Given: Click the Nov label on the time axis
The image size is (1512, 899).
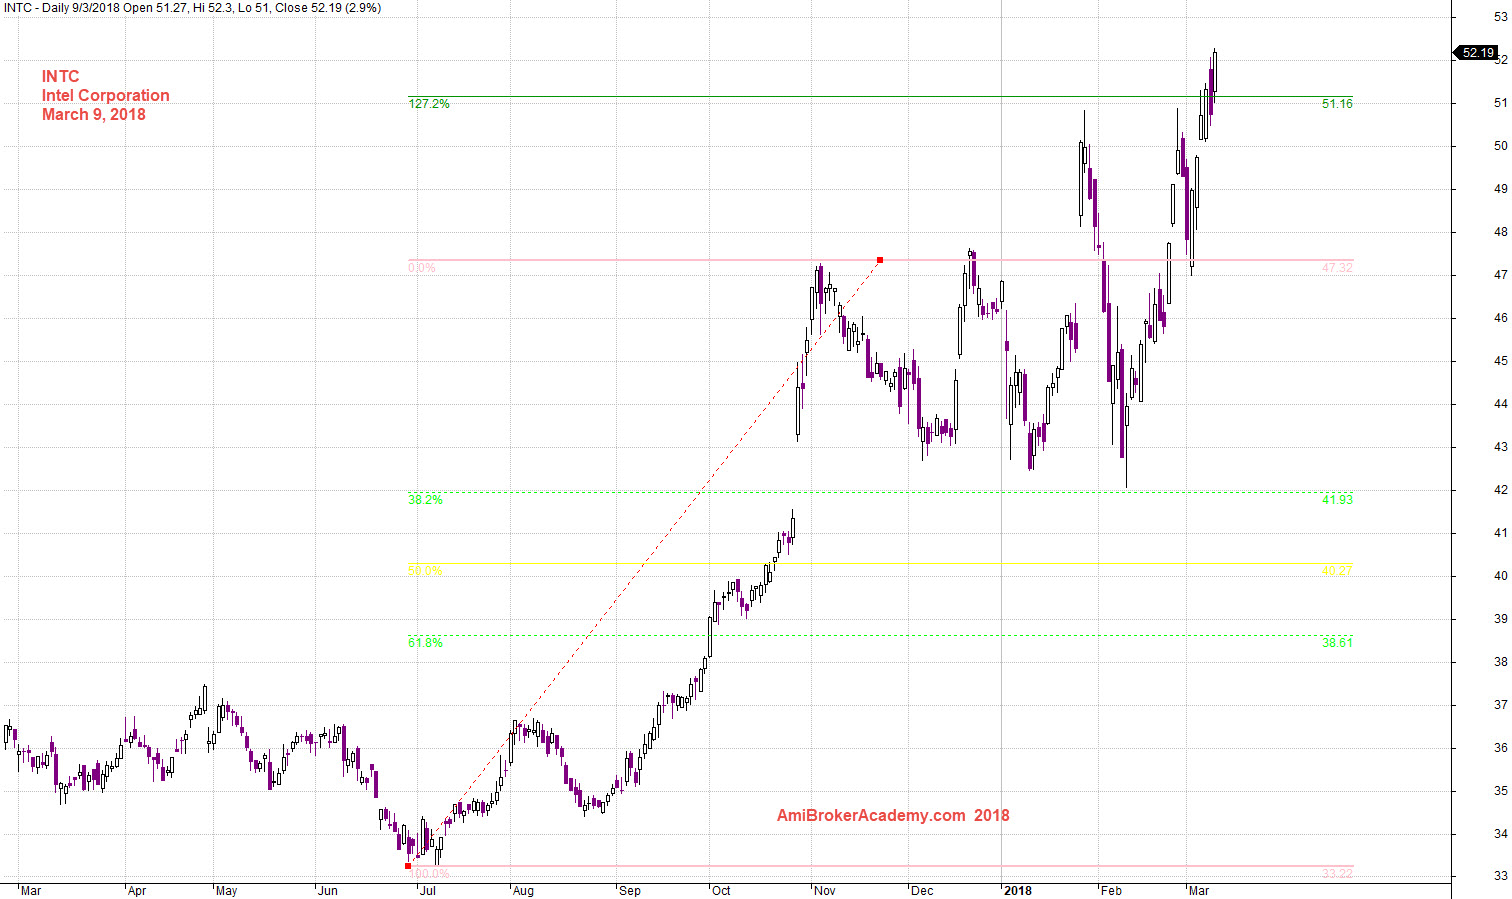Looking at the screenshot, I should 825,891.
